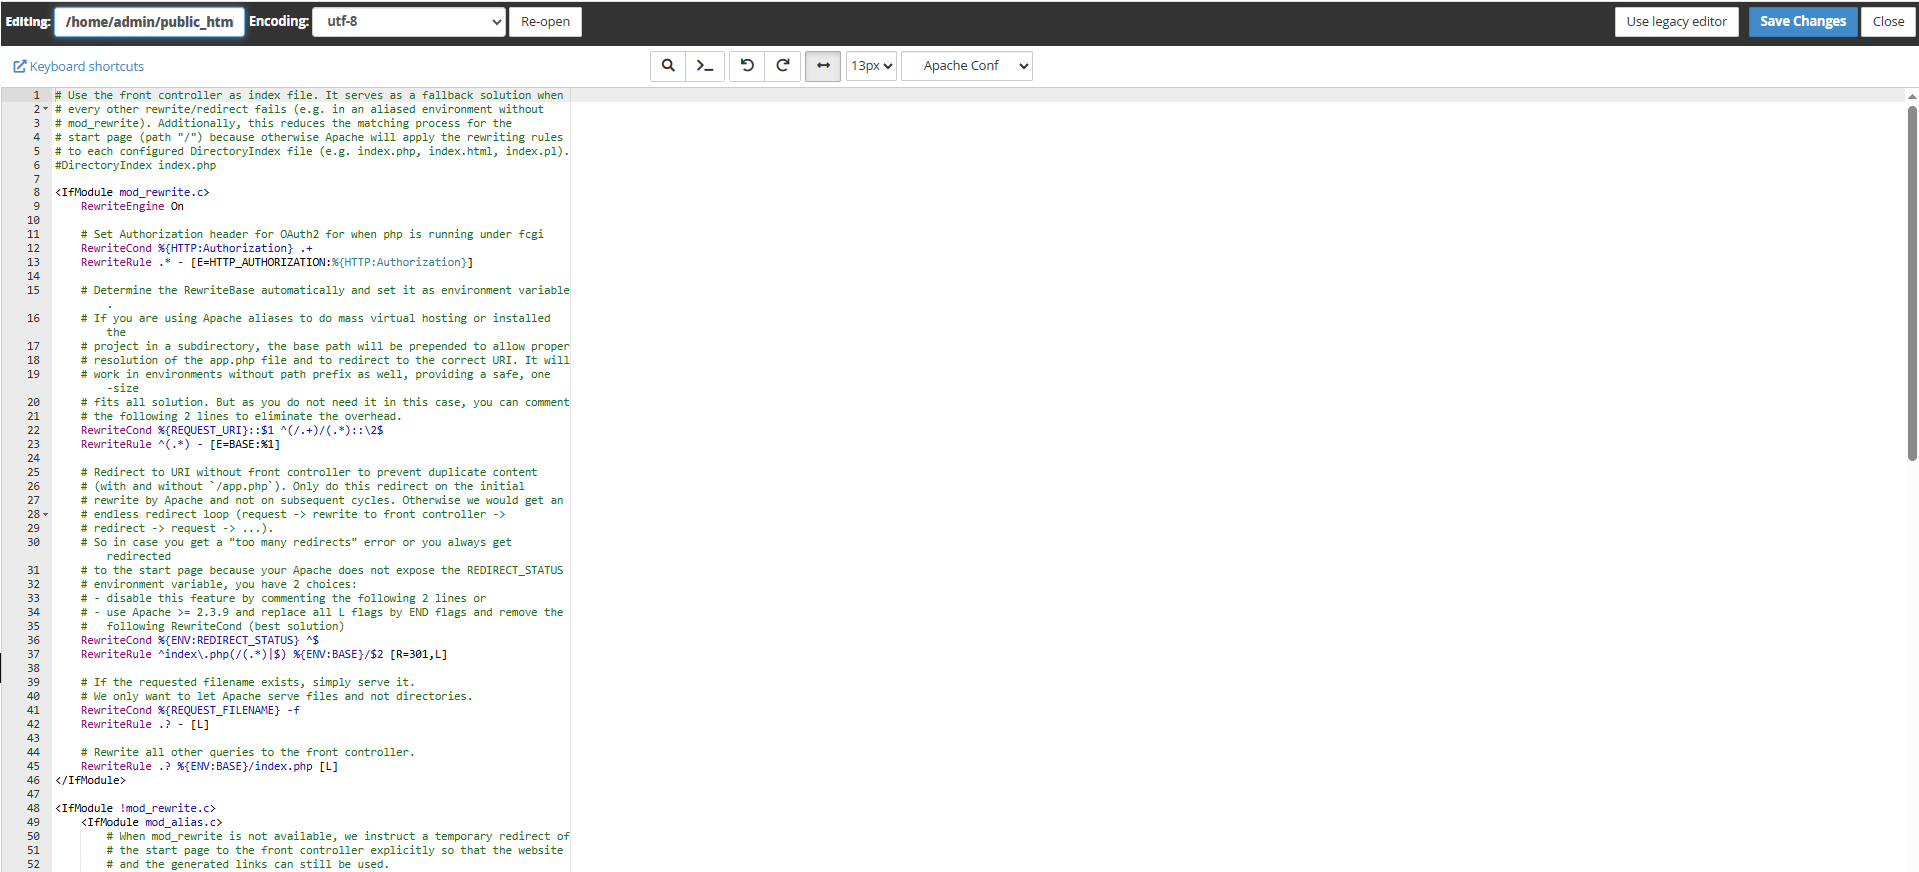Click the Re-open button
The width and height of the screenshot is (1919, 872).
coord(545,21)
